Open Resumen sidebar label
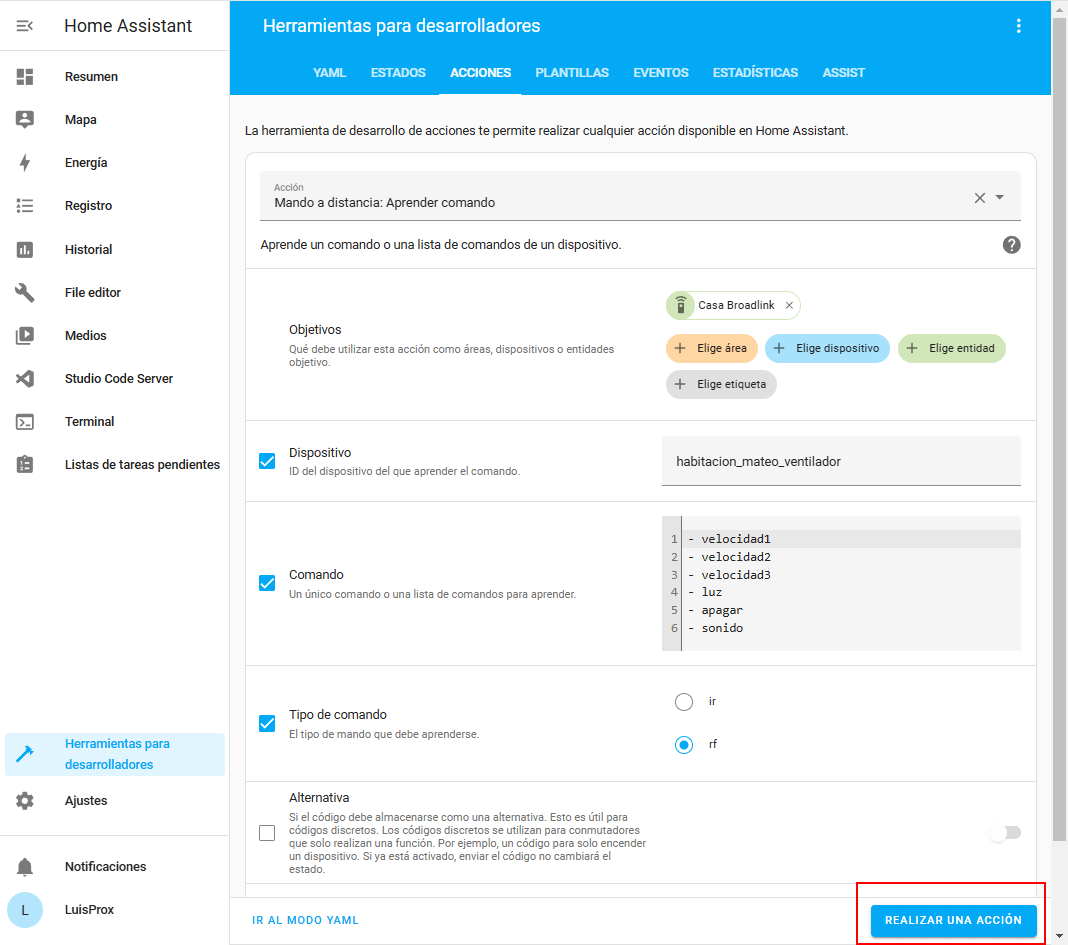 (91, 76)
